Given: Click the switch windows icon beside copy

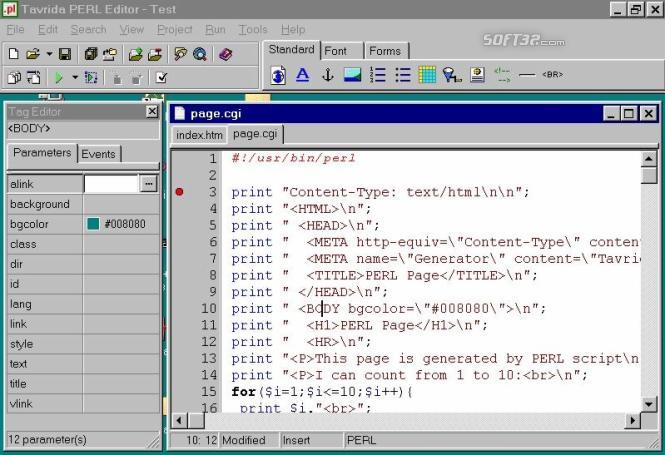Looking at the screenshot, I should (x=34, y=78).
